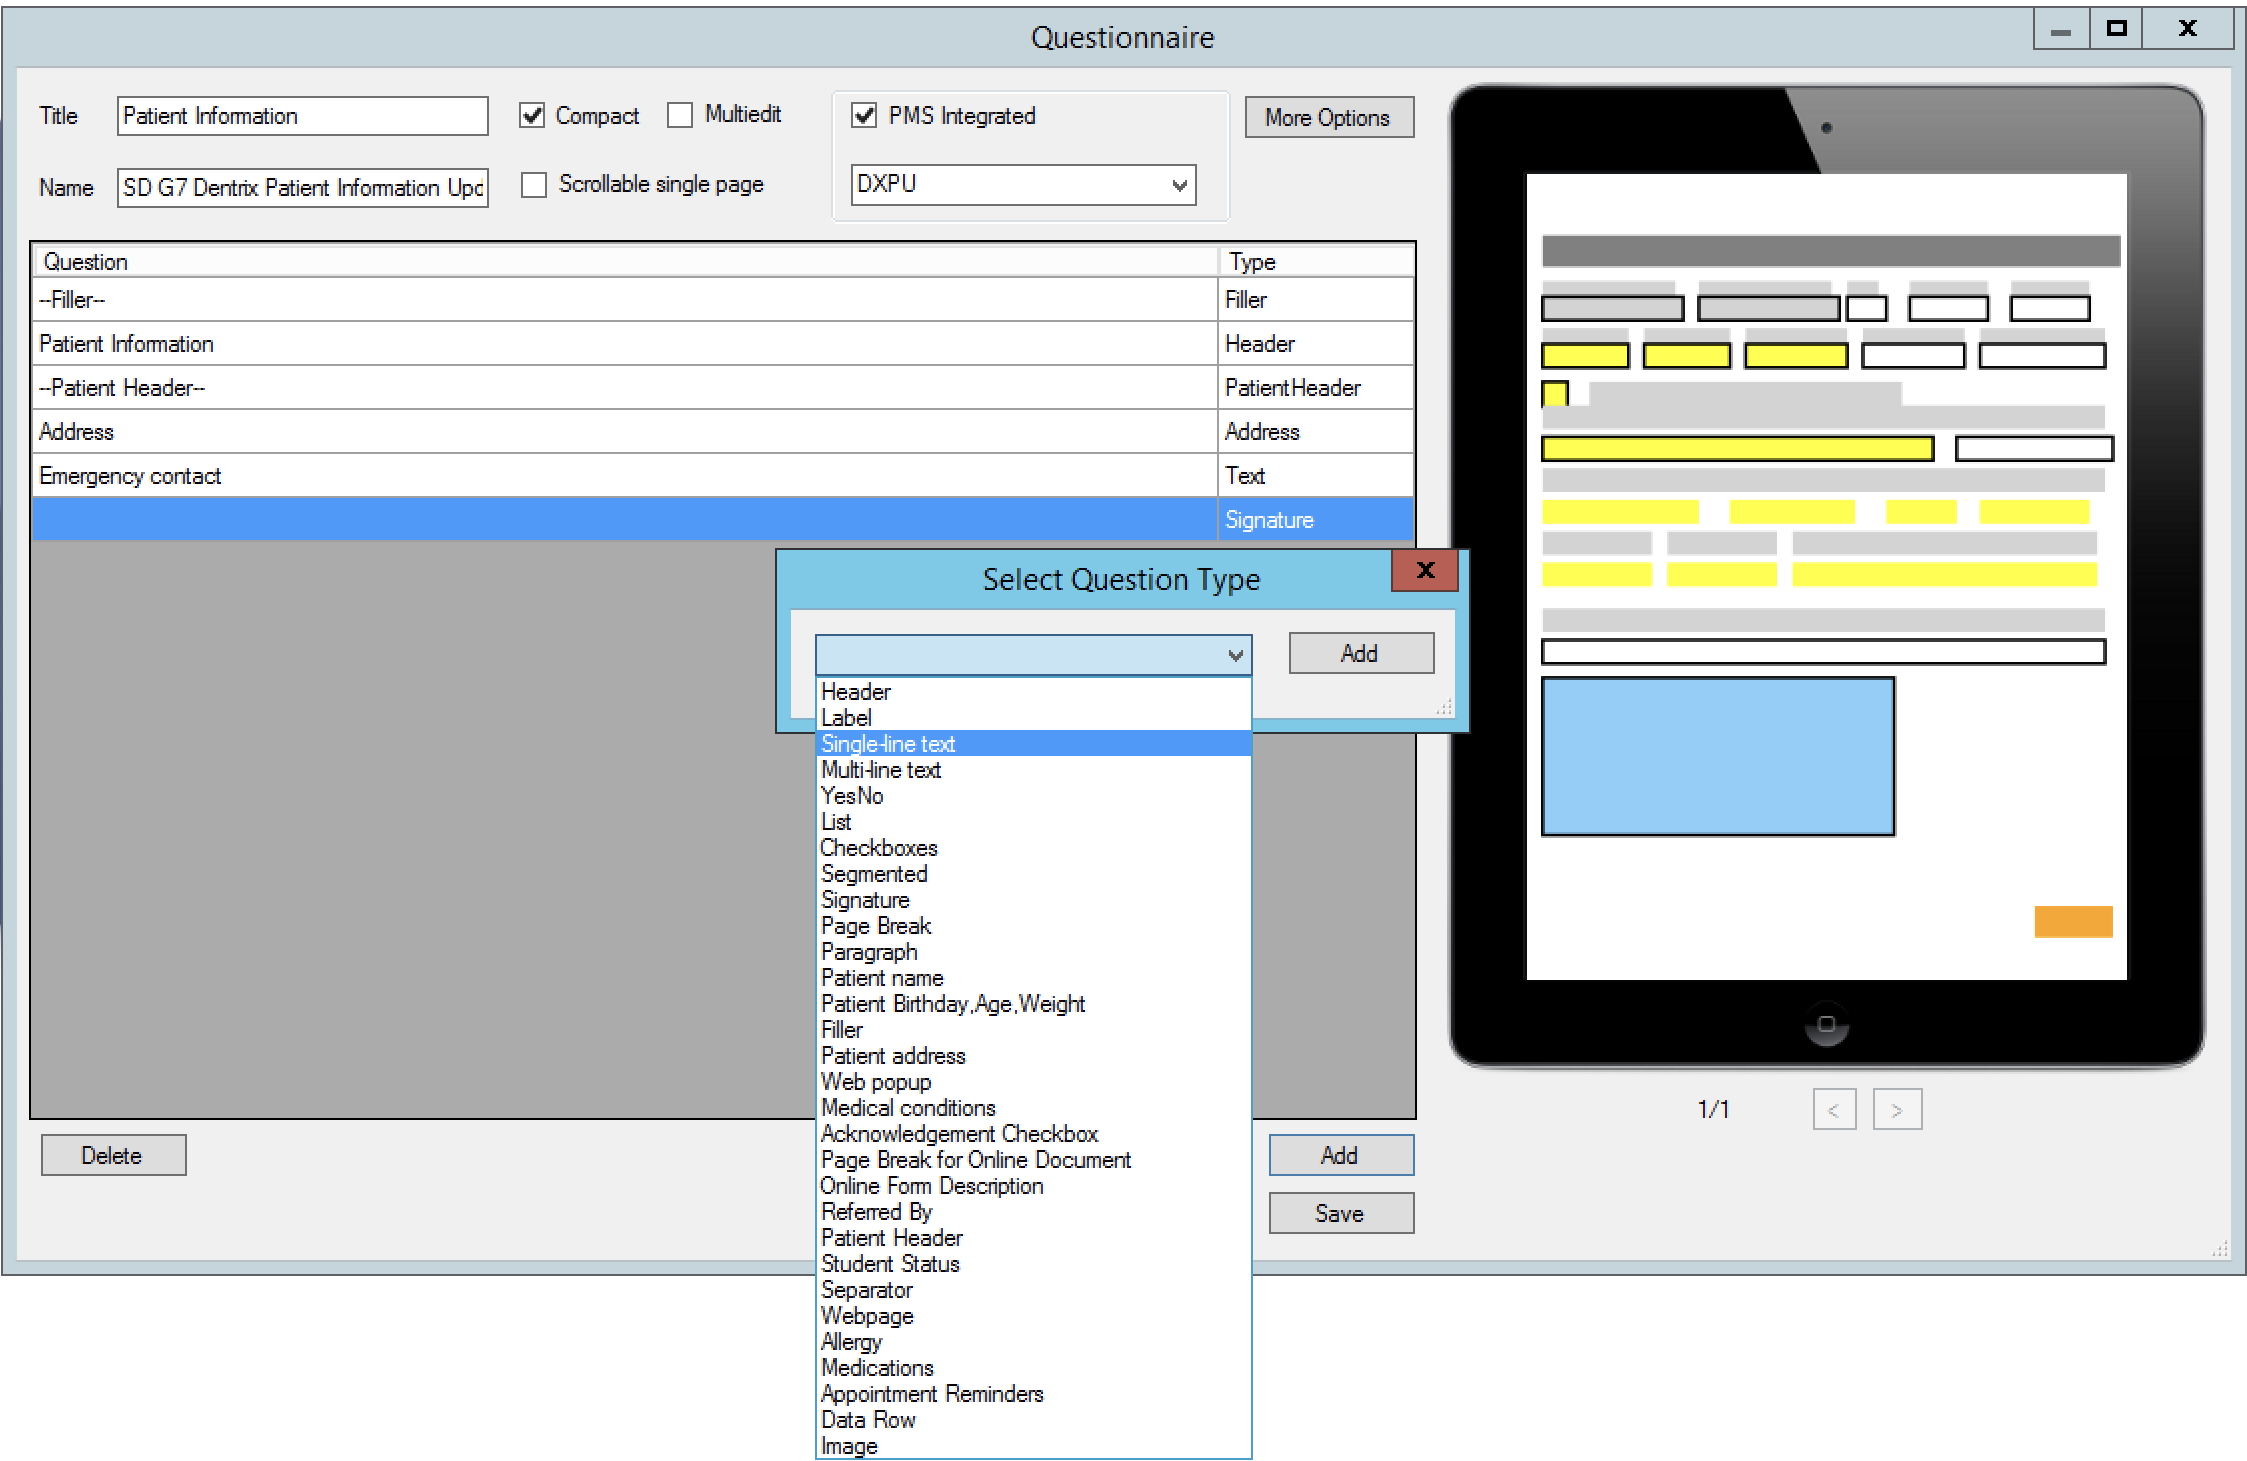Select the Address question row
This screenshot has width=2247, height=1461.
pos(724,432)
